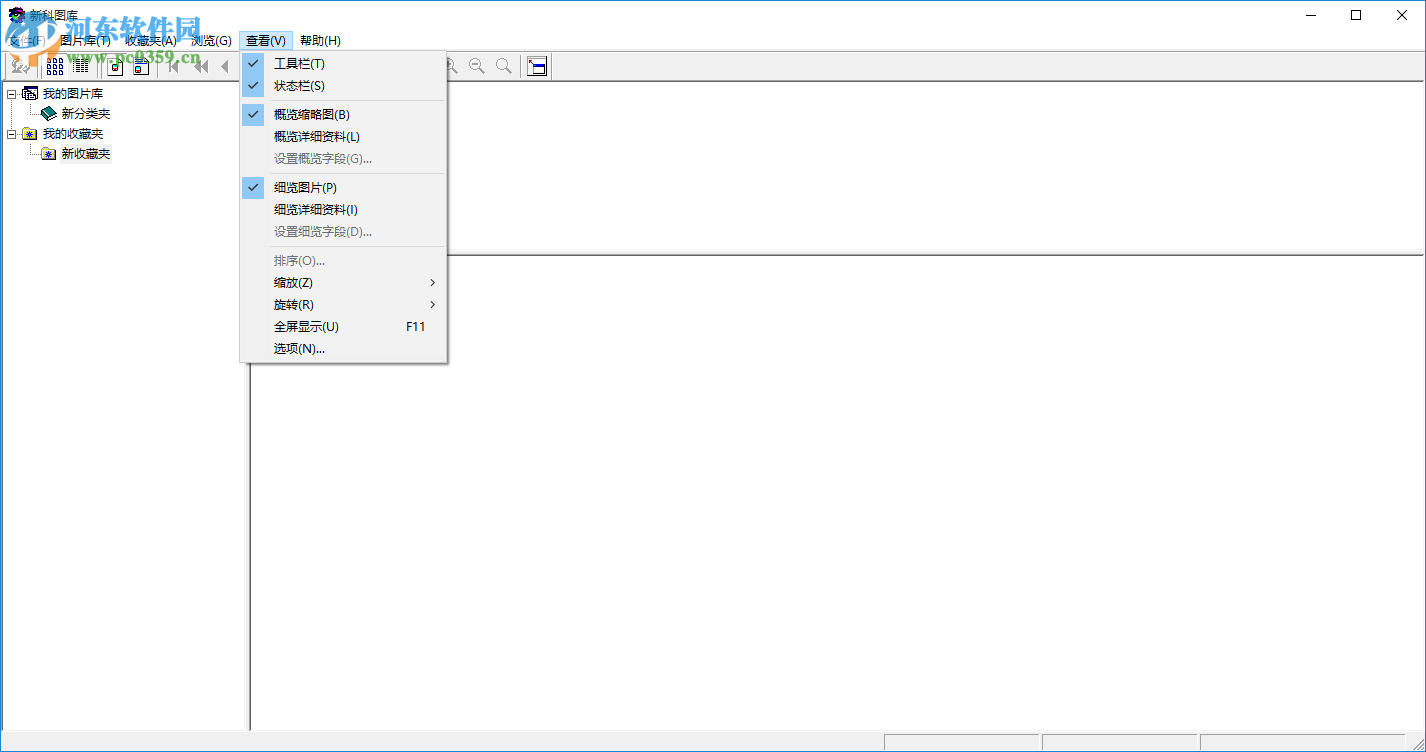Click the 我的图片库 library icon in tree
The width and height of the screenshot is (1426, 752).
point(30,94)
